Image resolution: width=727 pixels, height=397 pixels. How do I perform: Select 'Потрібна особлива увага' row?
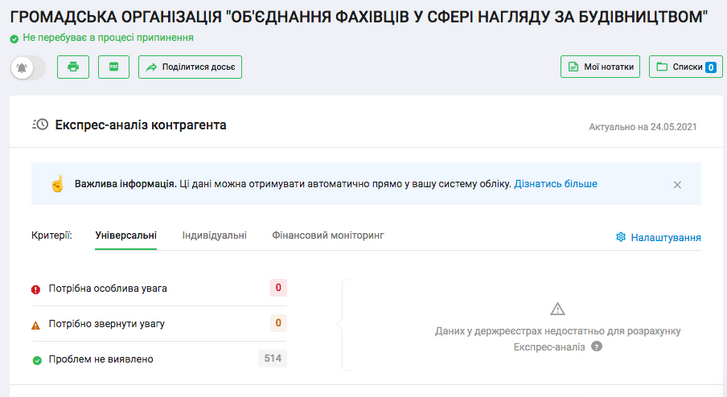159,288
